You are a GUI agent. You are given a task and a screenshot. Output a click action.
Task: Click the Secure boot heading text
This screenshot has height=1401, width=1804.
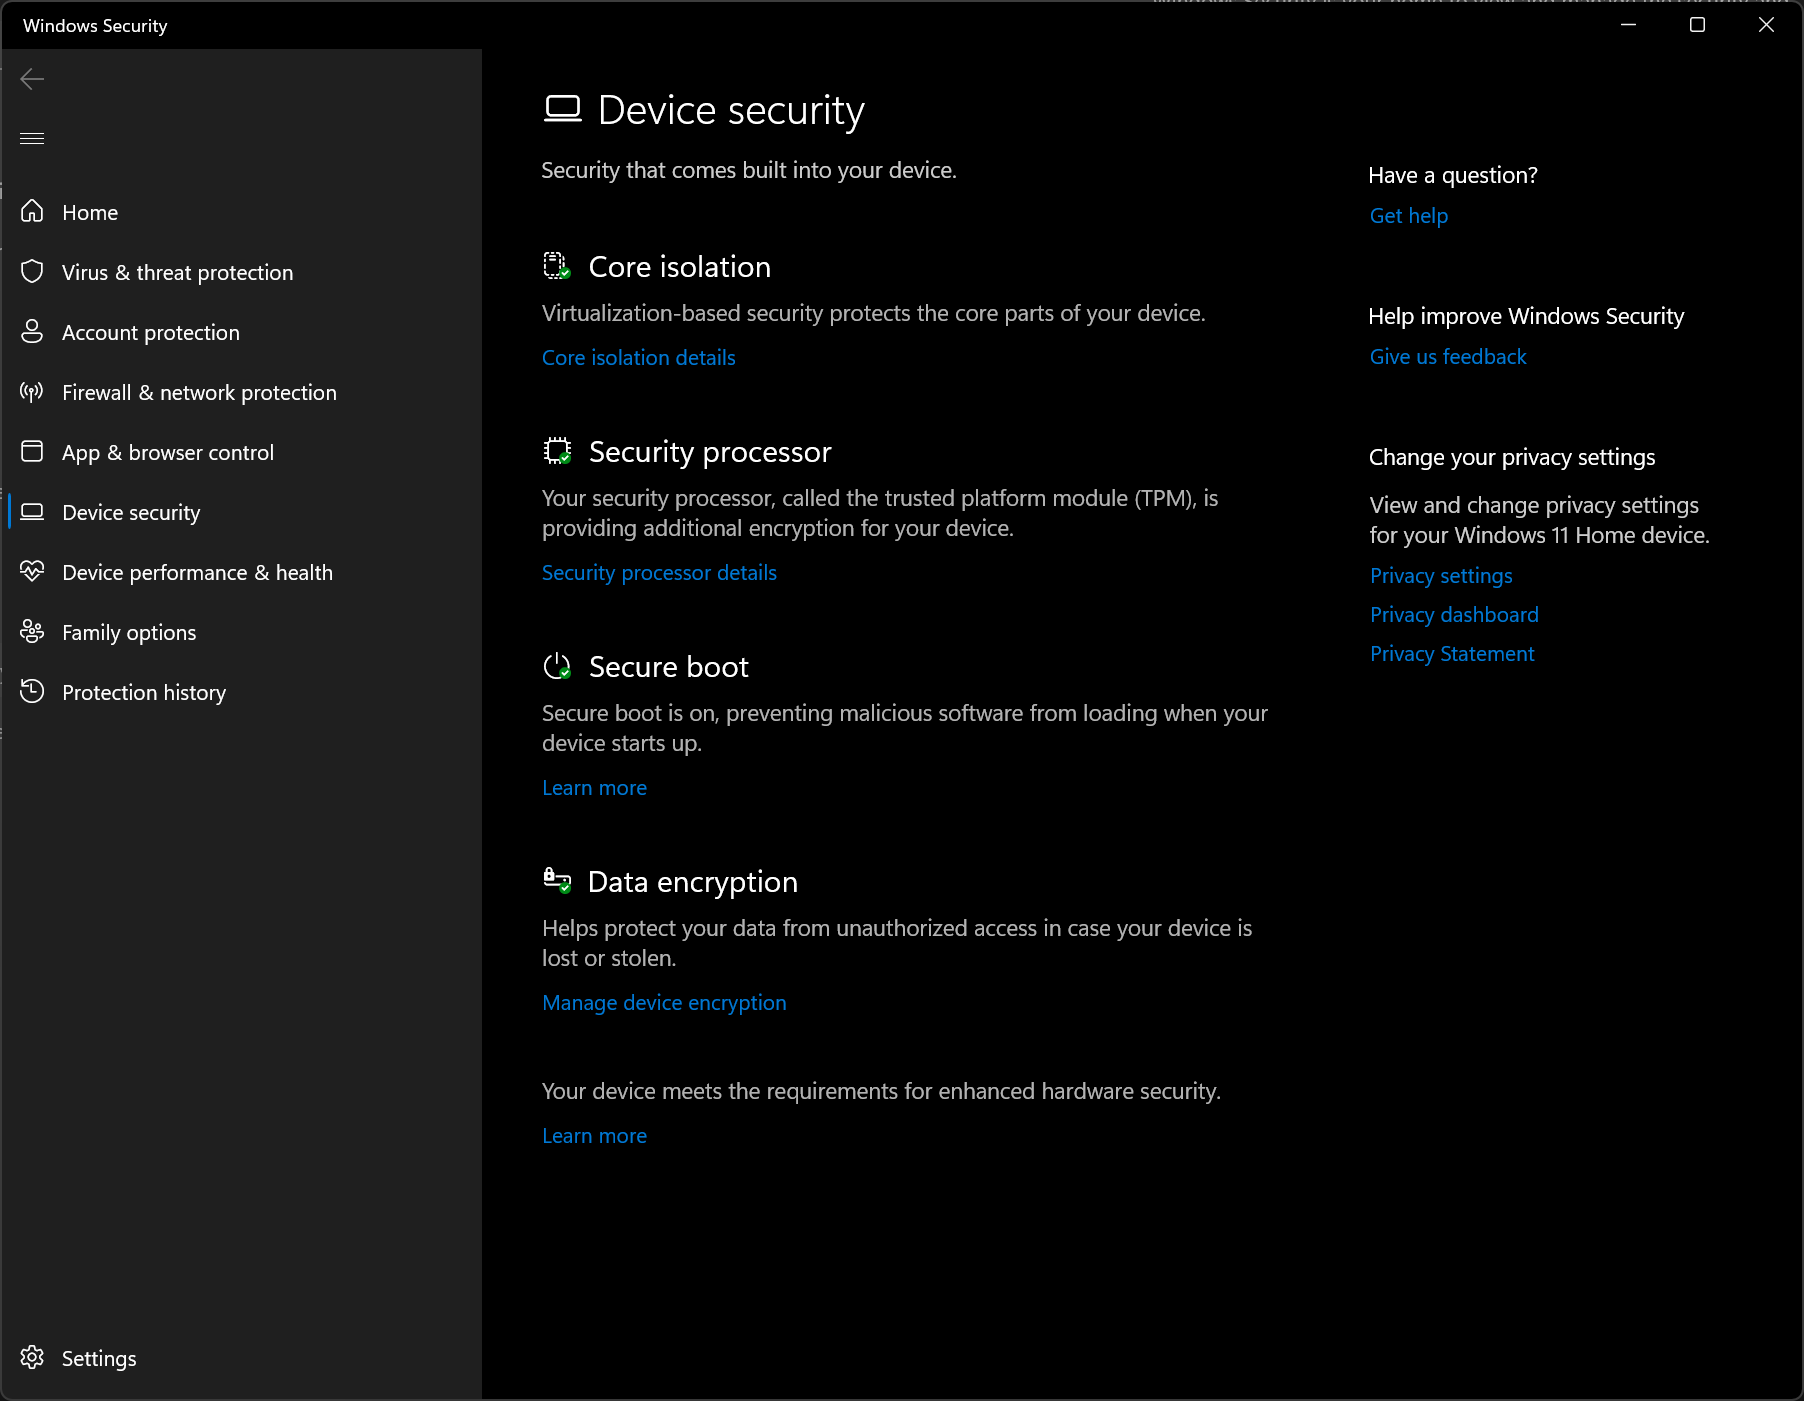[669, 667]
